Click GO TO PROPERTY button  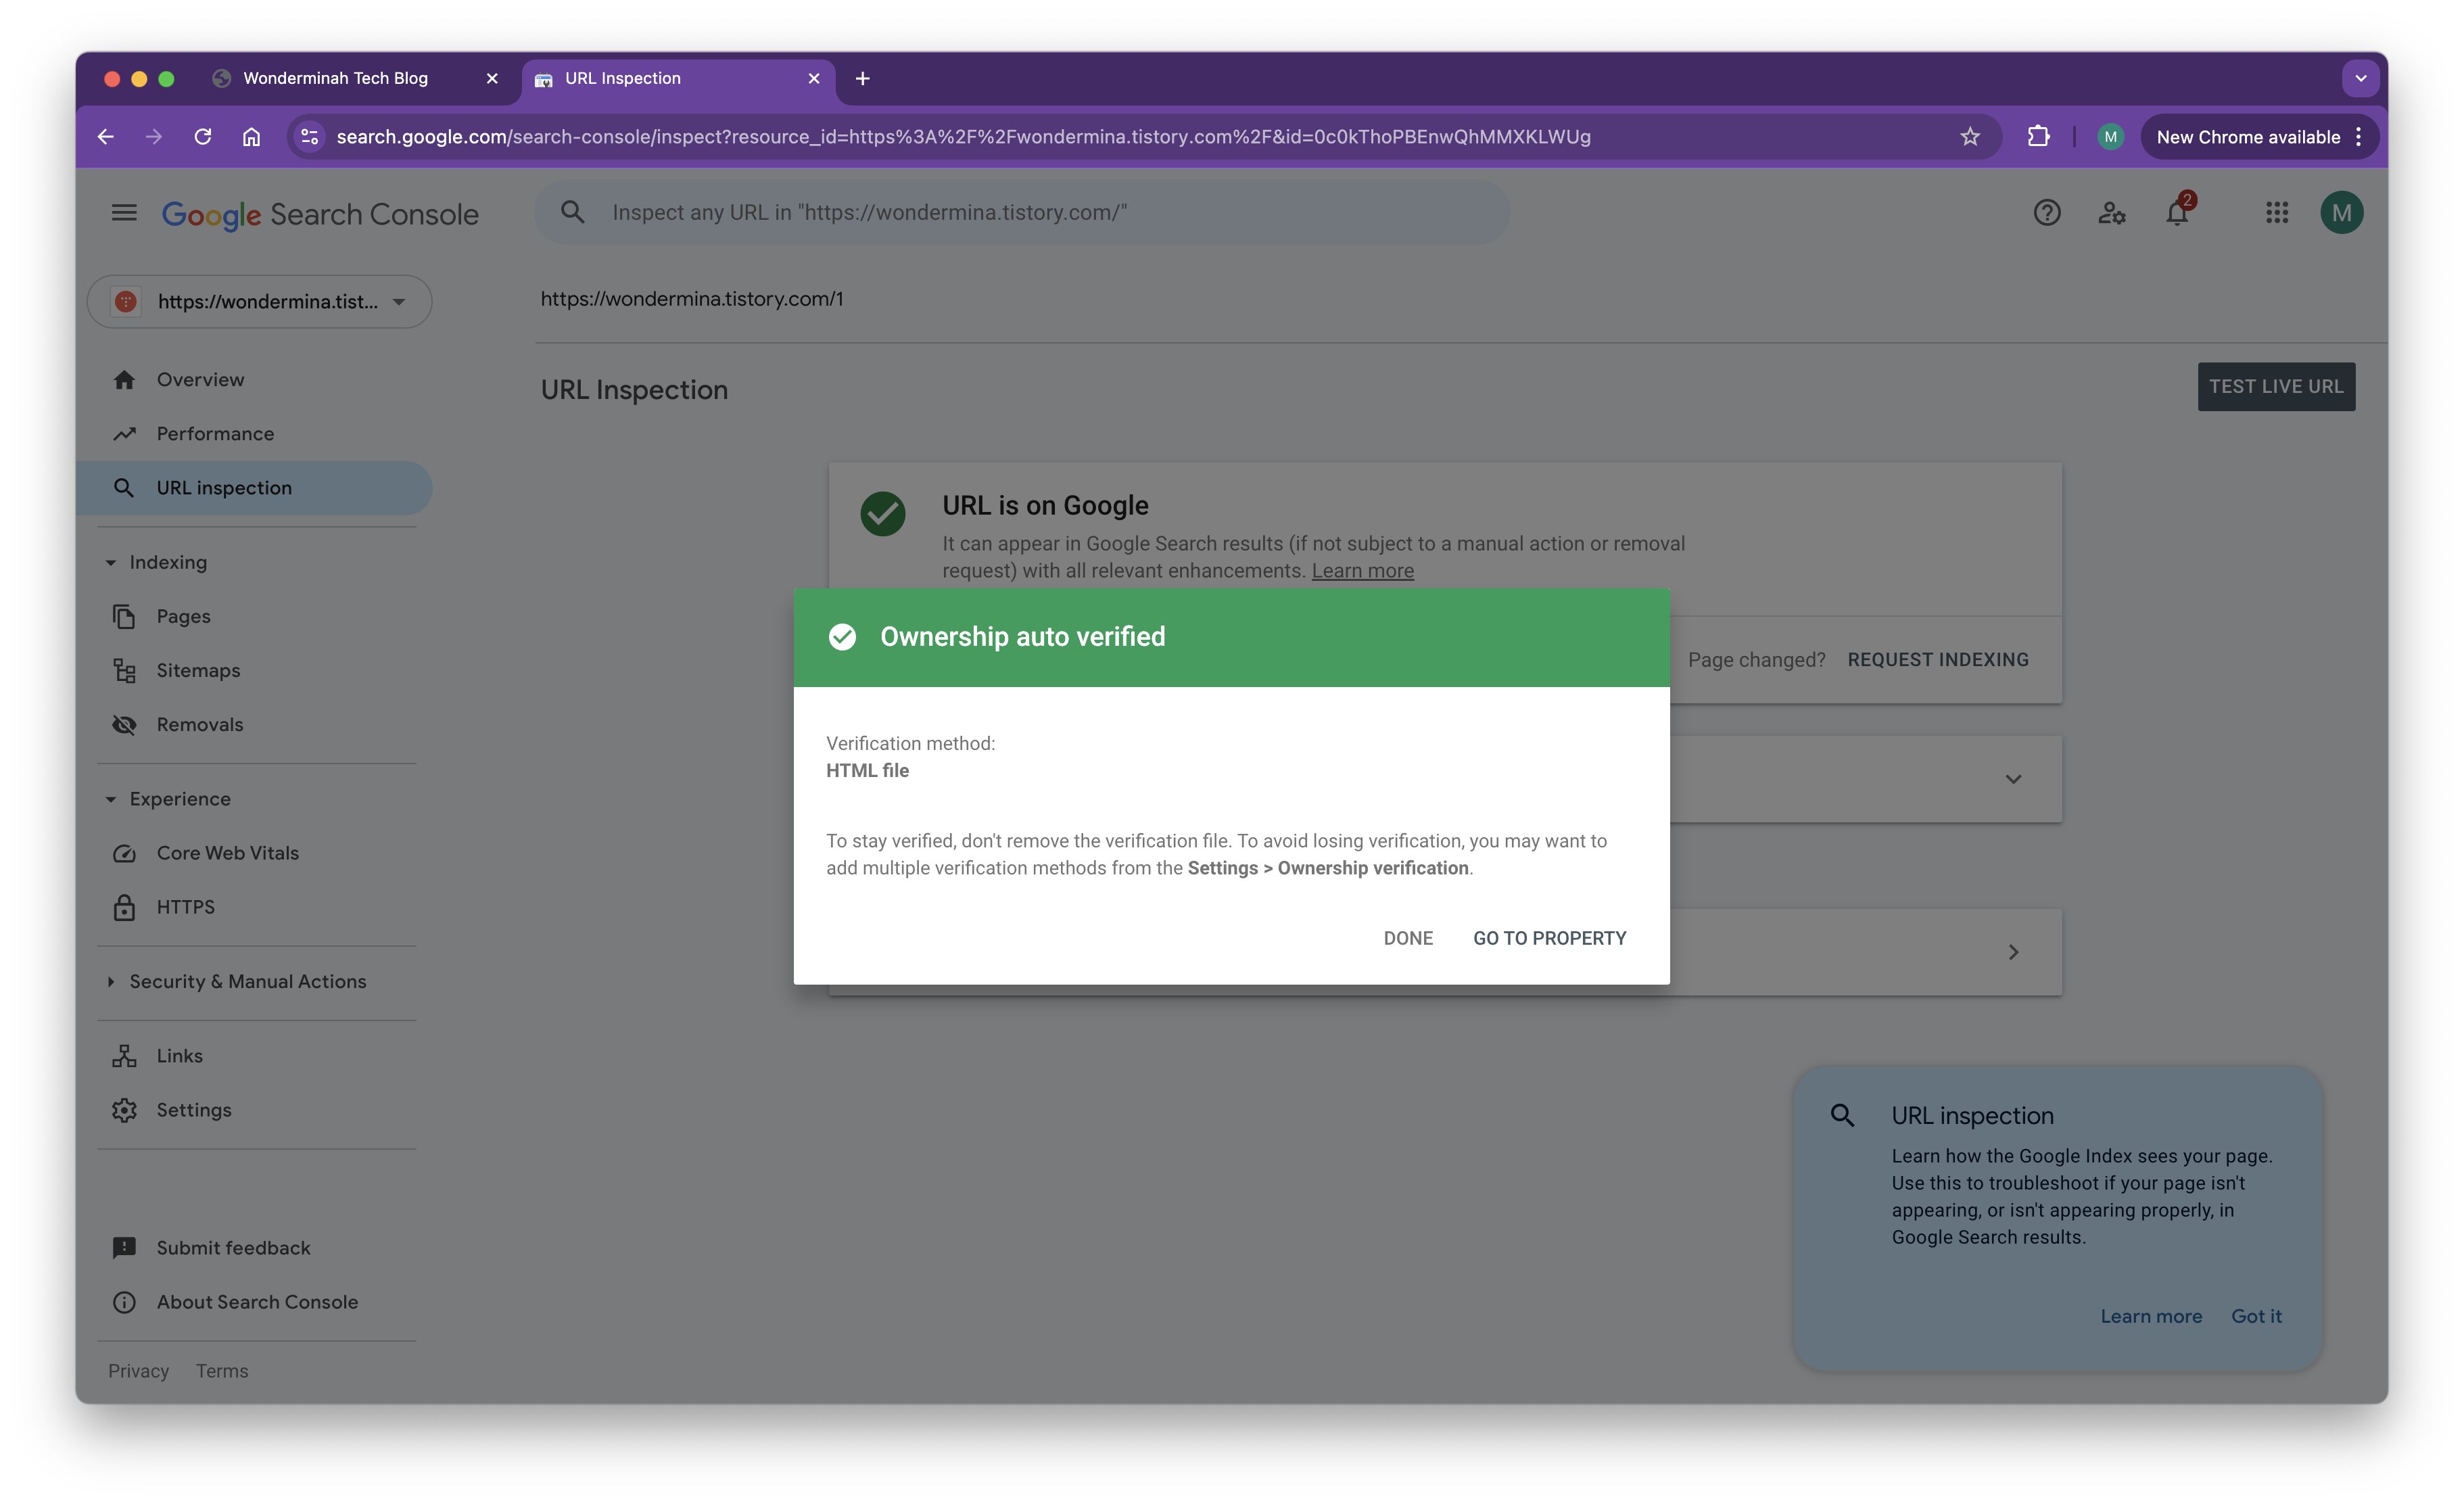1549,938
